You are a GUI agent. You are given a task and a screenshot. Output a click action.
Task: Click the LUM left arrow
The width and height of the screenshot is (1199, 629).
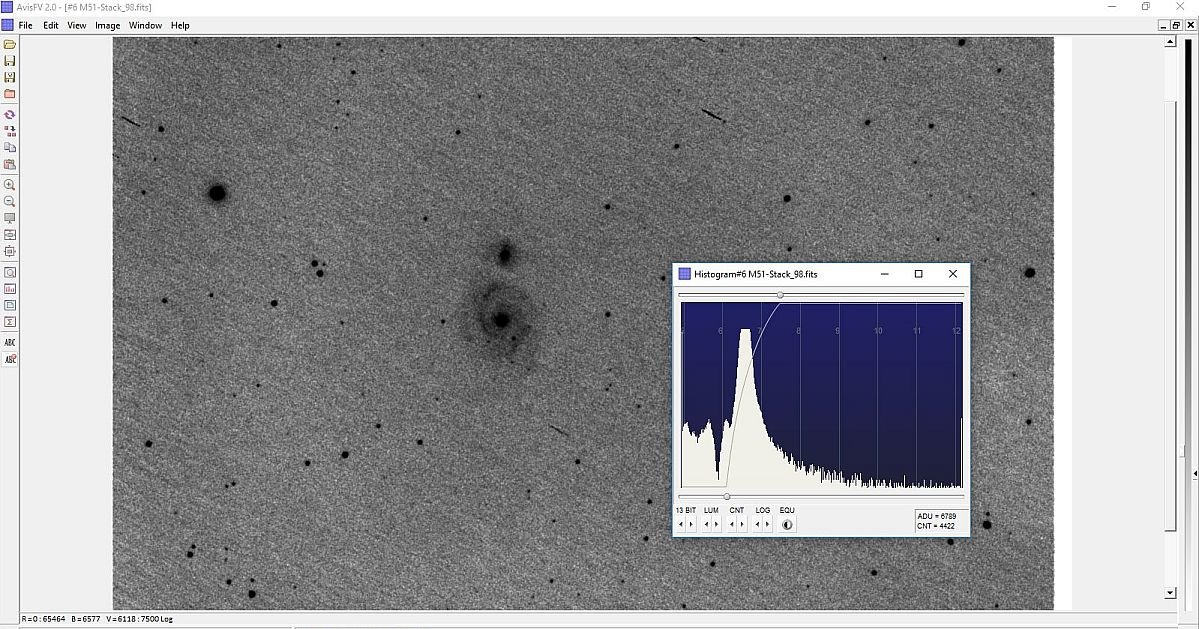(x=706, y=524)
